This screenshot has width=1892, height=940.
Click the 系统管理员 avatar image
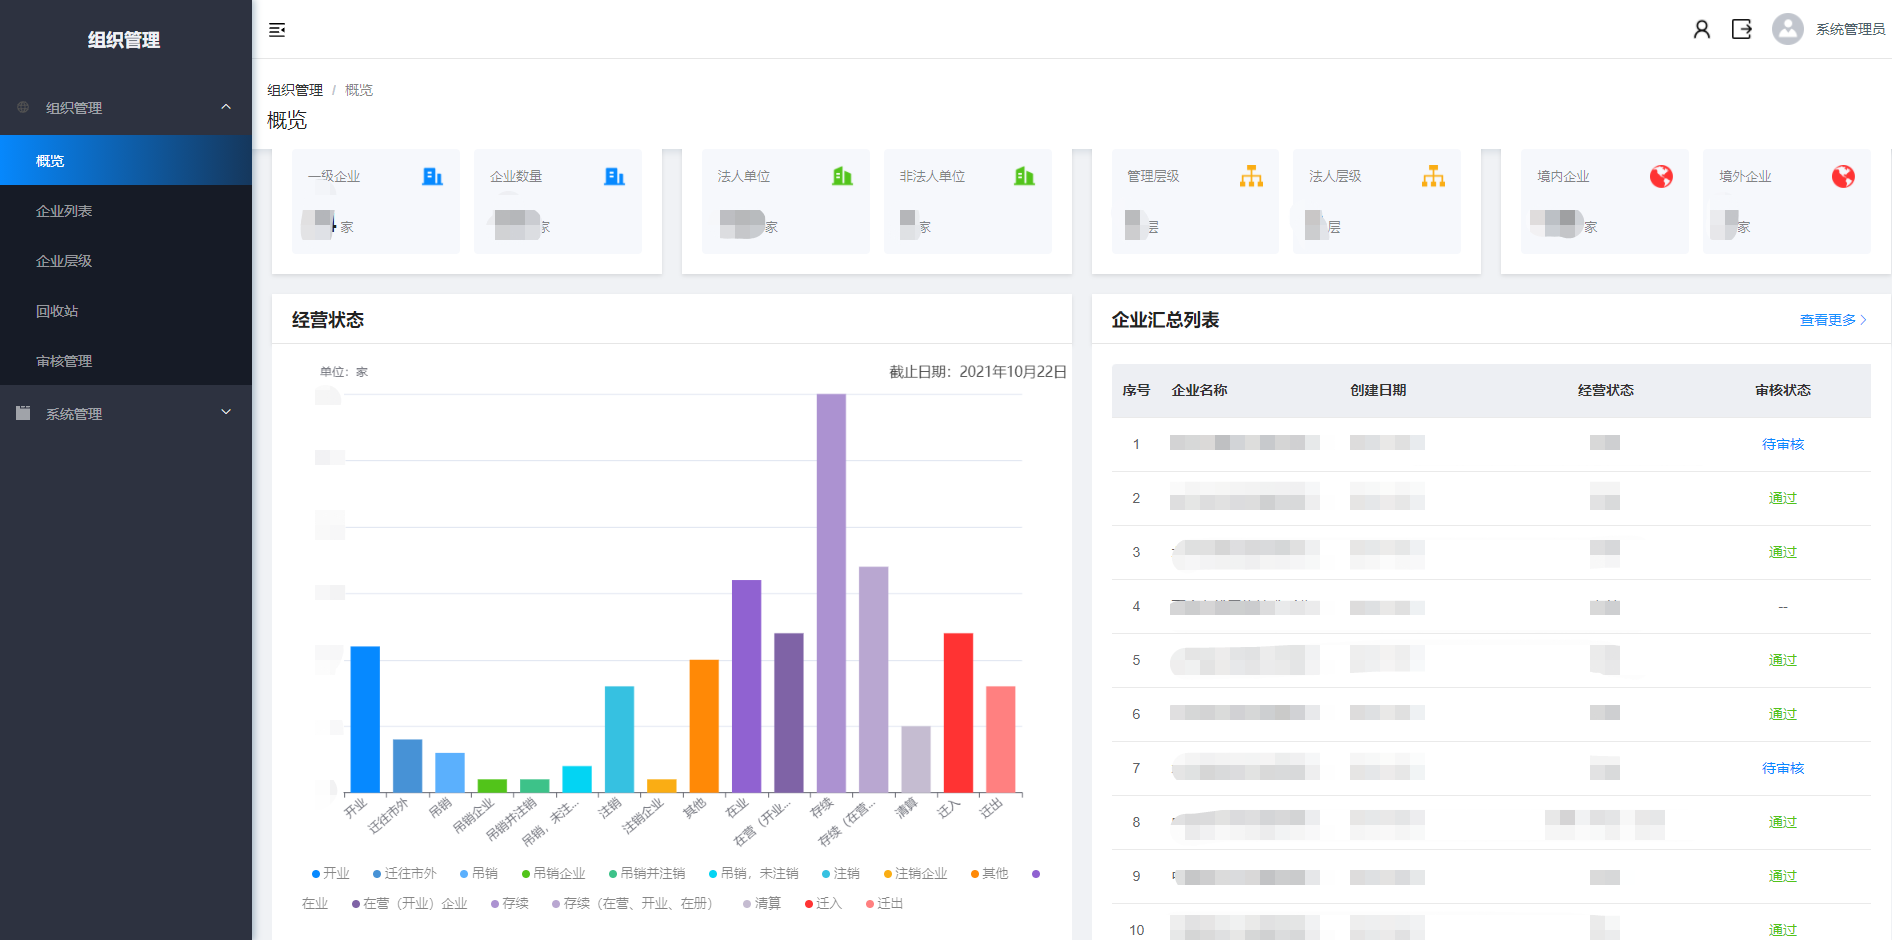(1787, 29)
